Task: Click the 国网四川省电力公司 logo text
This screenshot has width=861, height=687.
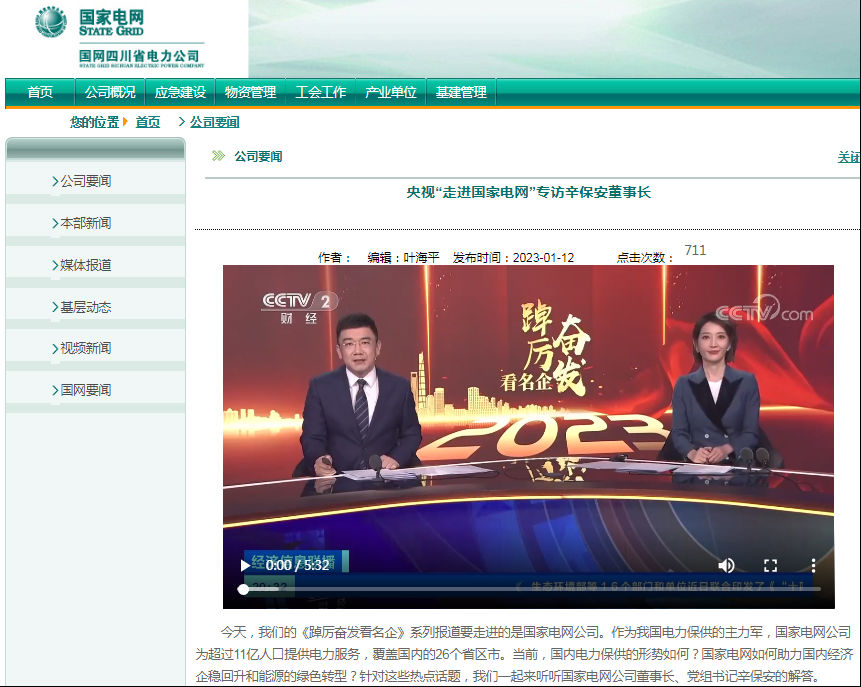Action: click(139, 56)
